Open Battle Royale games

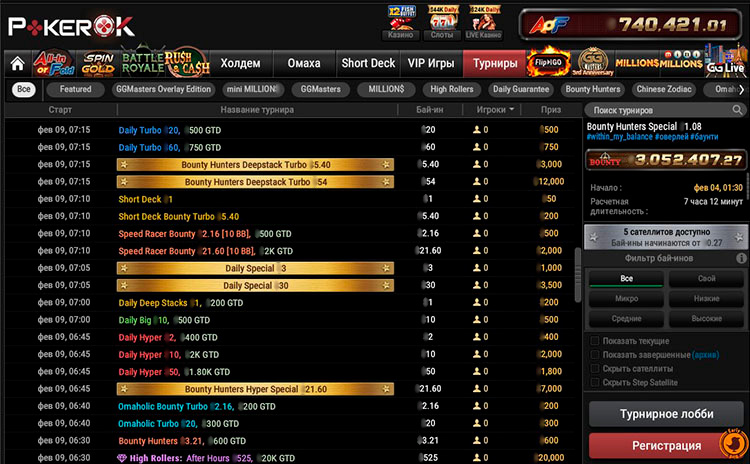pyautogui.click(x=143, y=63)
